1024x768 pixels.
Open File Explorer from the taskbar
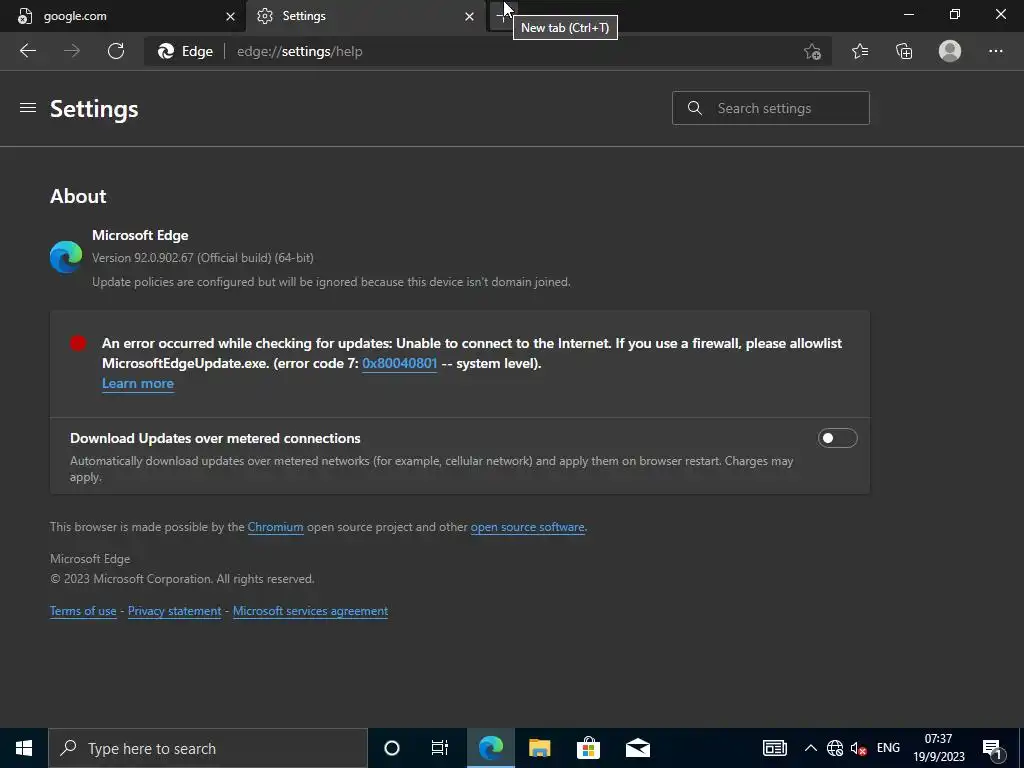[539, 748]
